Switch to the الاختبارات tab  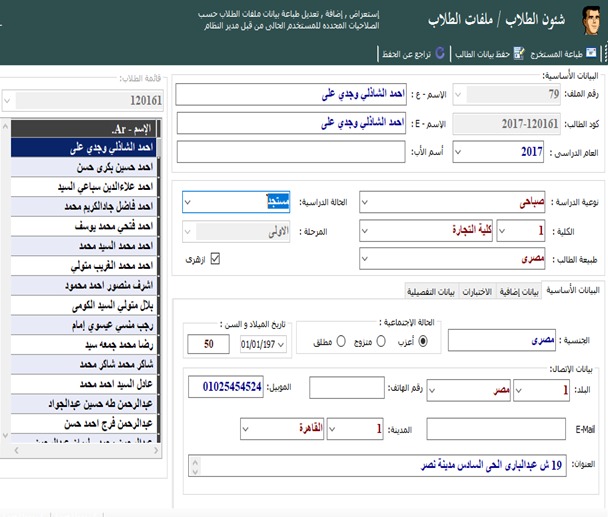tap(477, 292)
